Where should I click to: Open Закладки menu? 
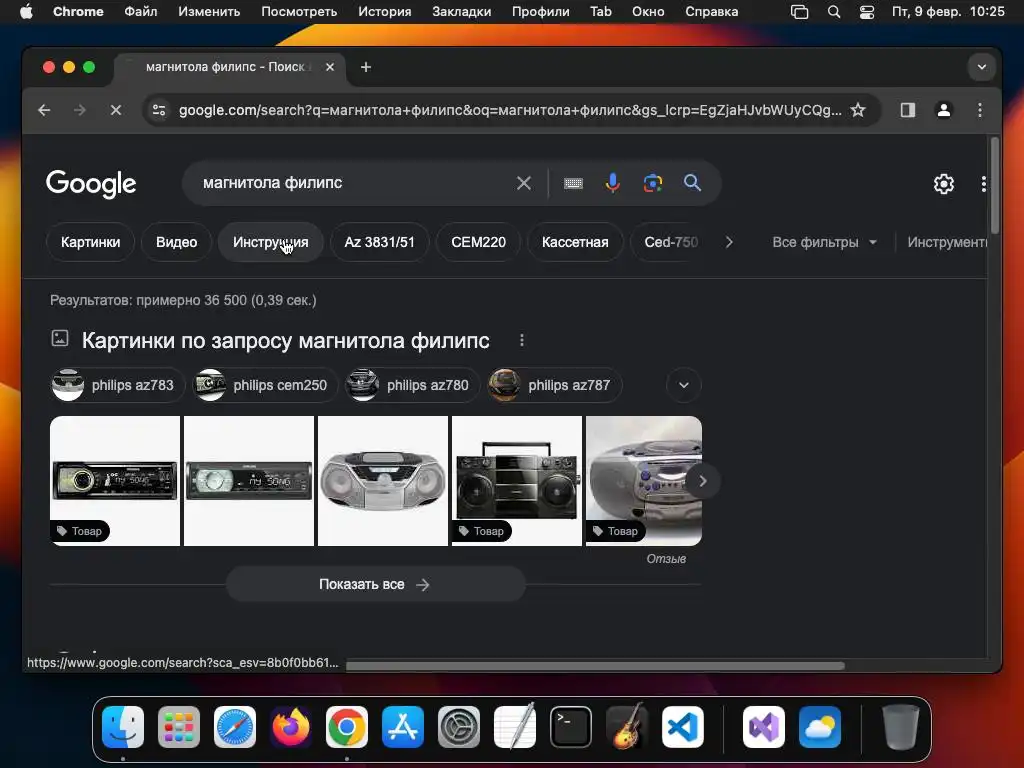462,12
